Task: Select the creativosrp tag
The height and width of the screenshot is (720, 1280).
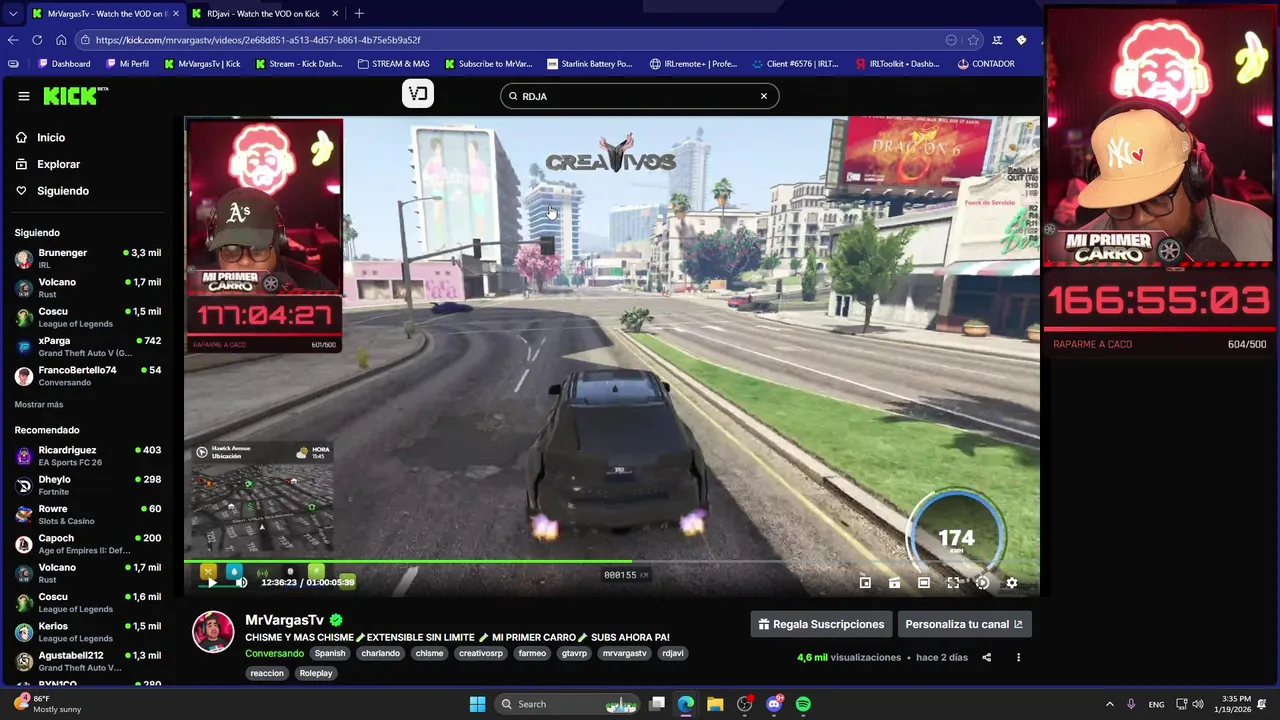Action: click(x=481, y=653)
